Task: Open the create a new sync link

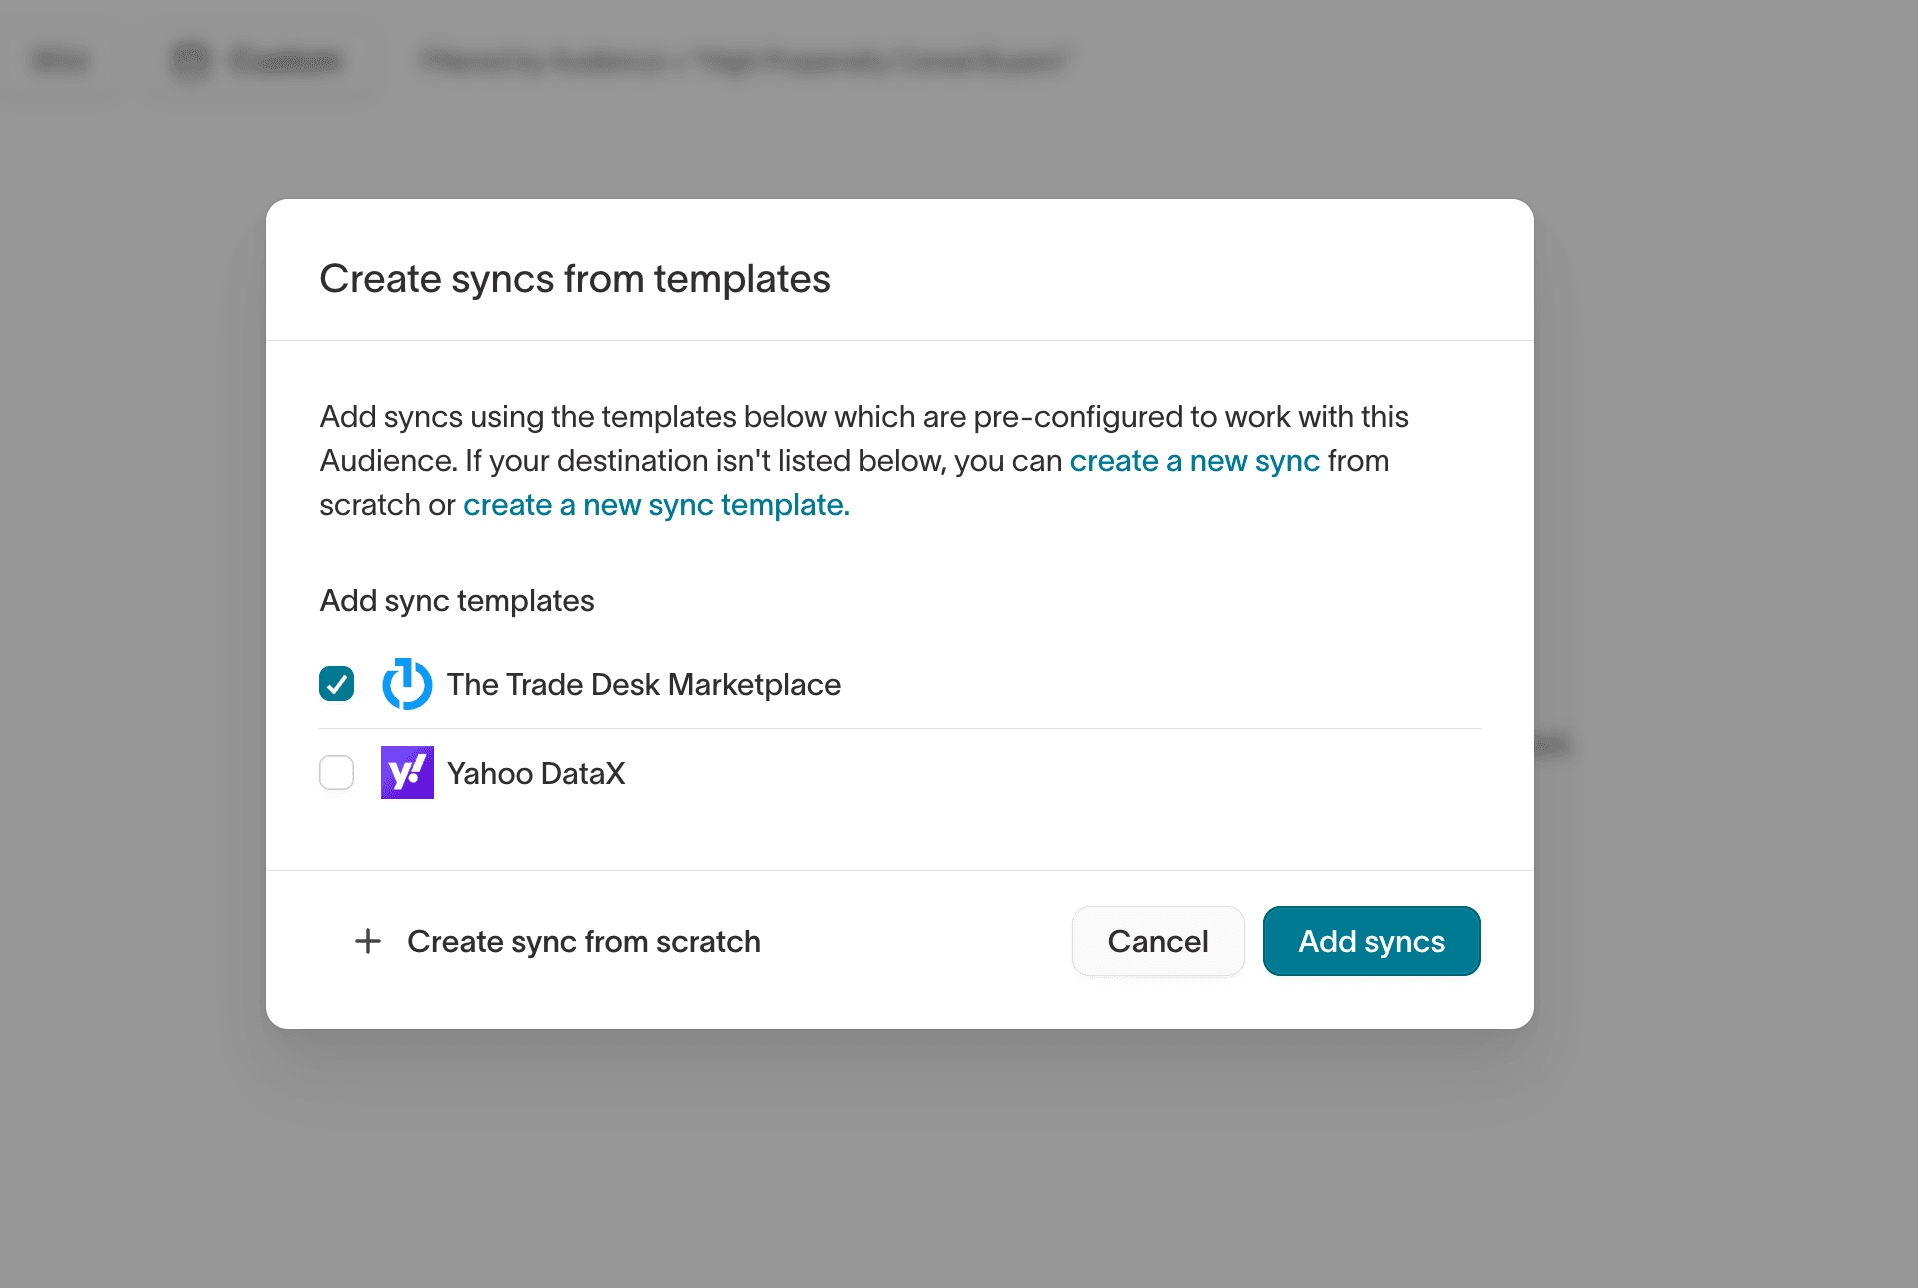Action: [1194, 460]
